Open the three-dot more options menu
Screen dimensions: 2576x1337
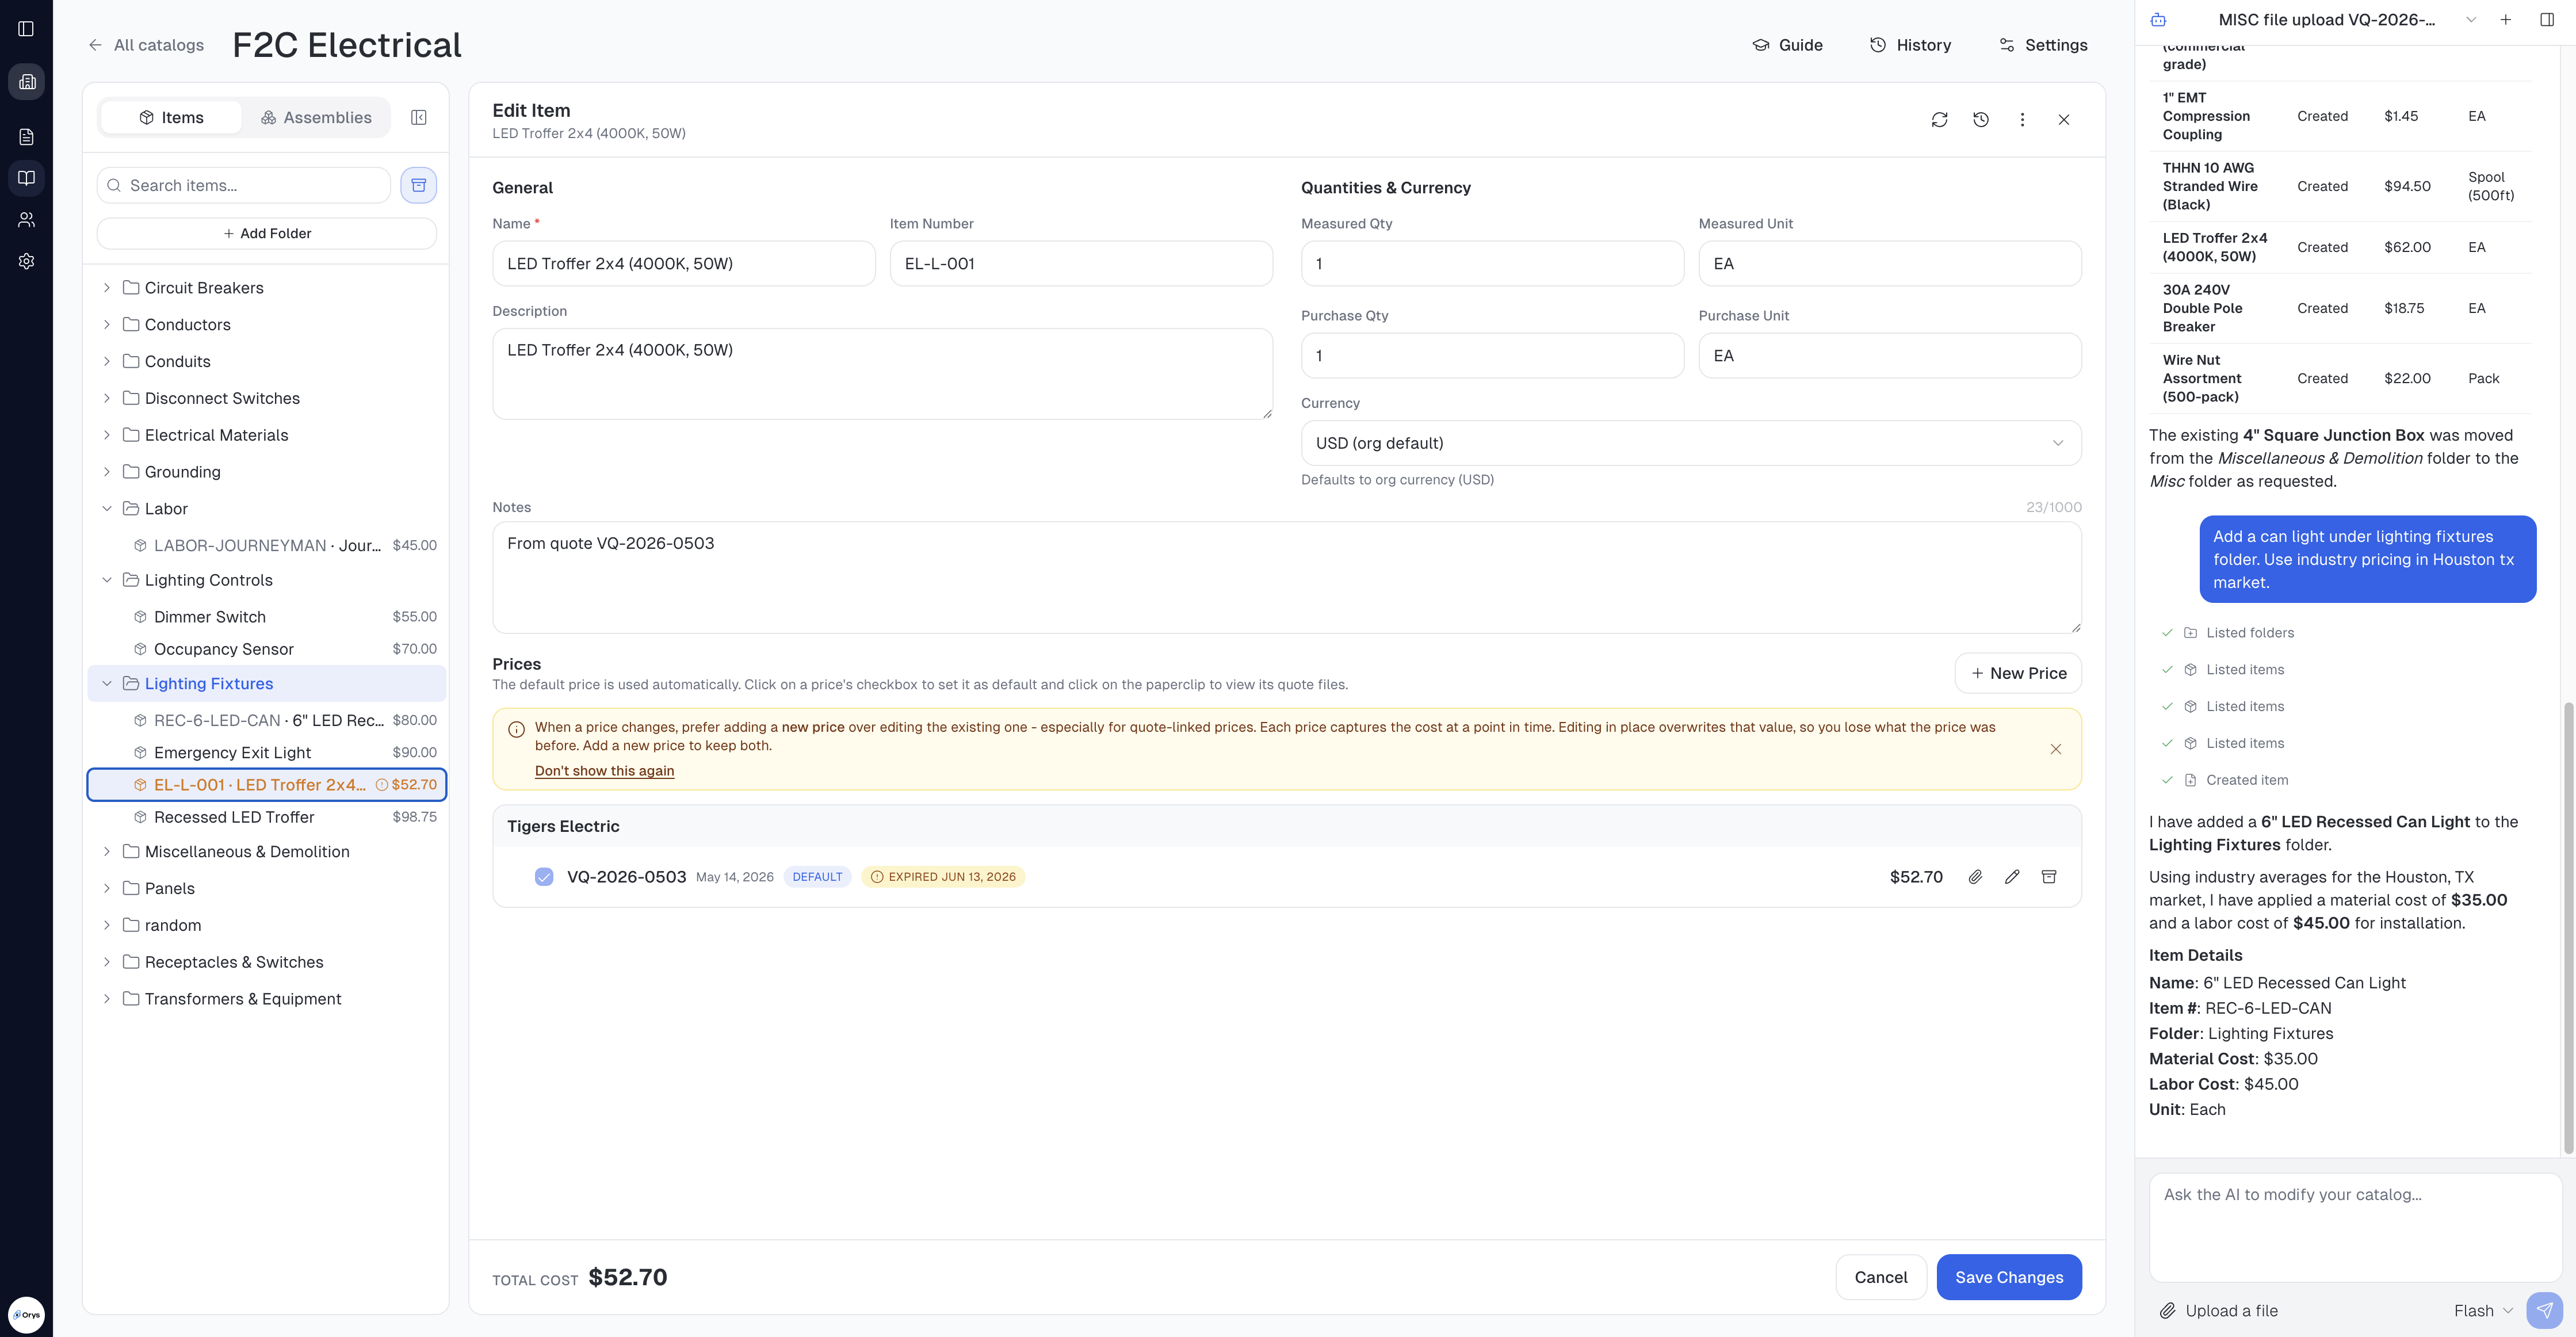[2022, 120]
